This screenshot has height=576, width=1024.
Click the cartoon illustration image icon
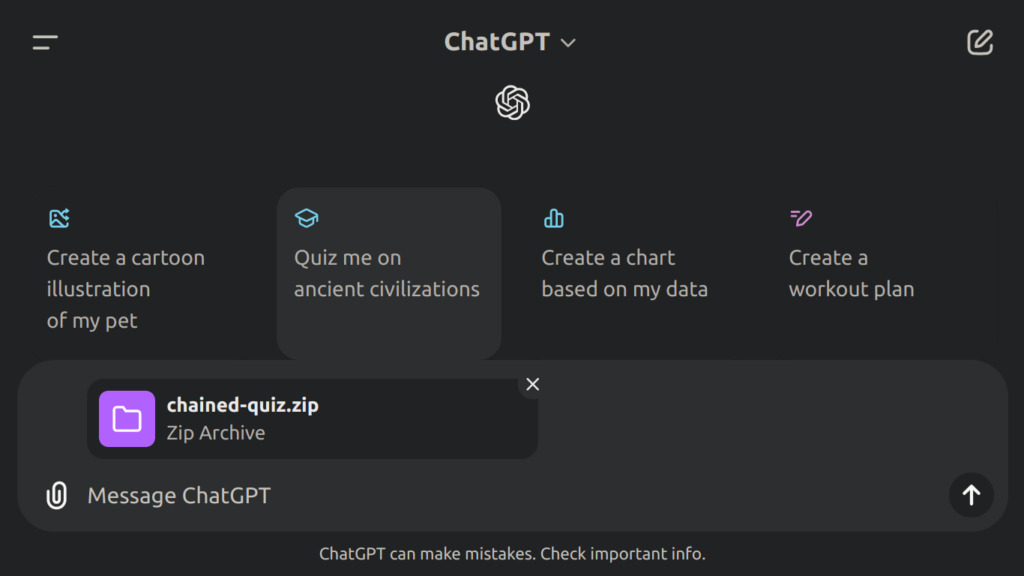(x=59, y=218)
